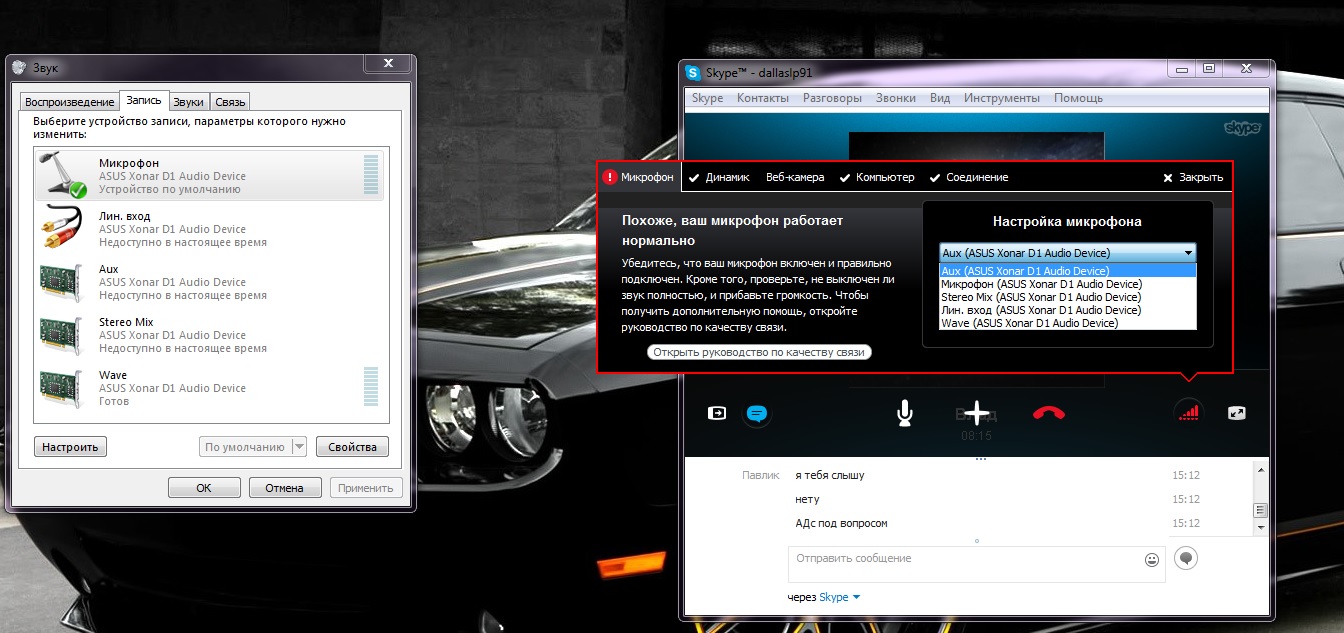
Task: Hang up with the red end call button
Action: 1048,413
